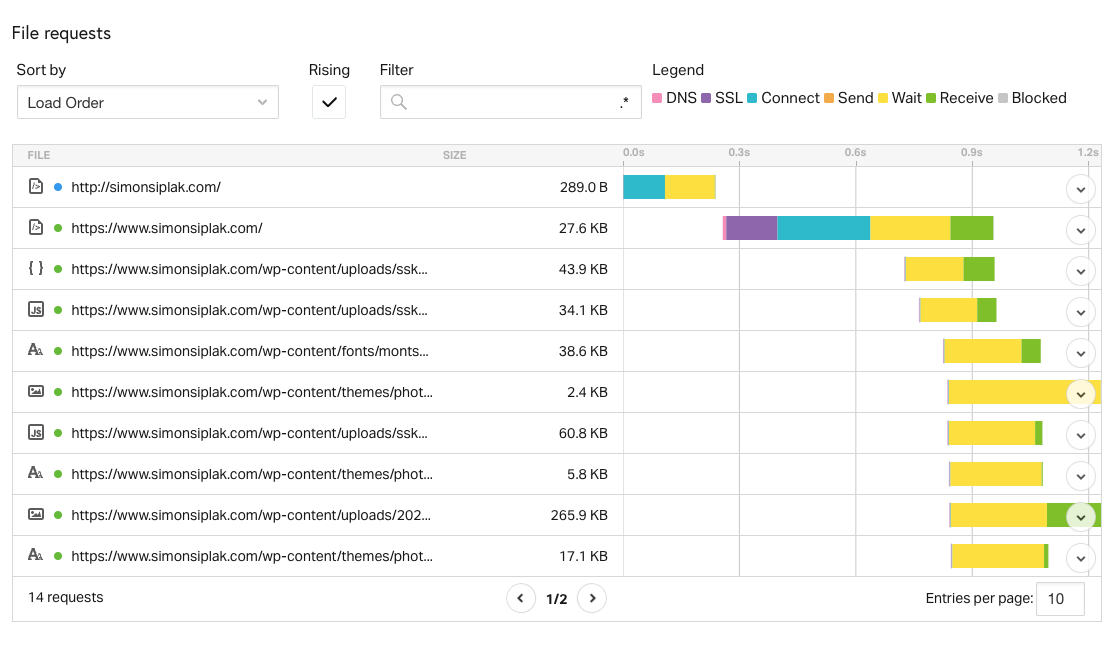Click the http://simonsiplak.com/ URL
Viewport: 1120px width, 663px height.
146,187
